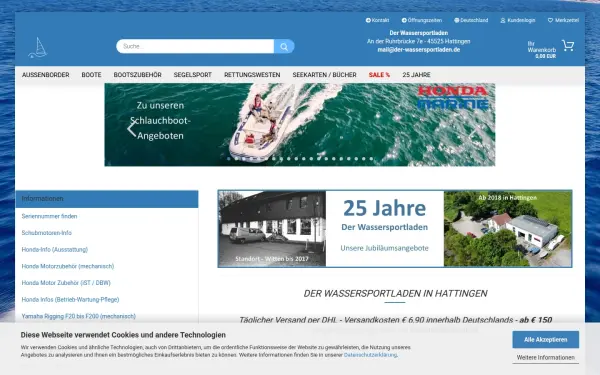This screenshot has height=375, width=600.
Task: Go to next slide with right arrow
Action: (473, 132)
